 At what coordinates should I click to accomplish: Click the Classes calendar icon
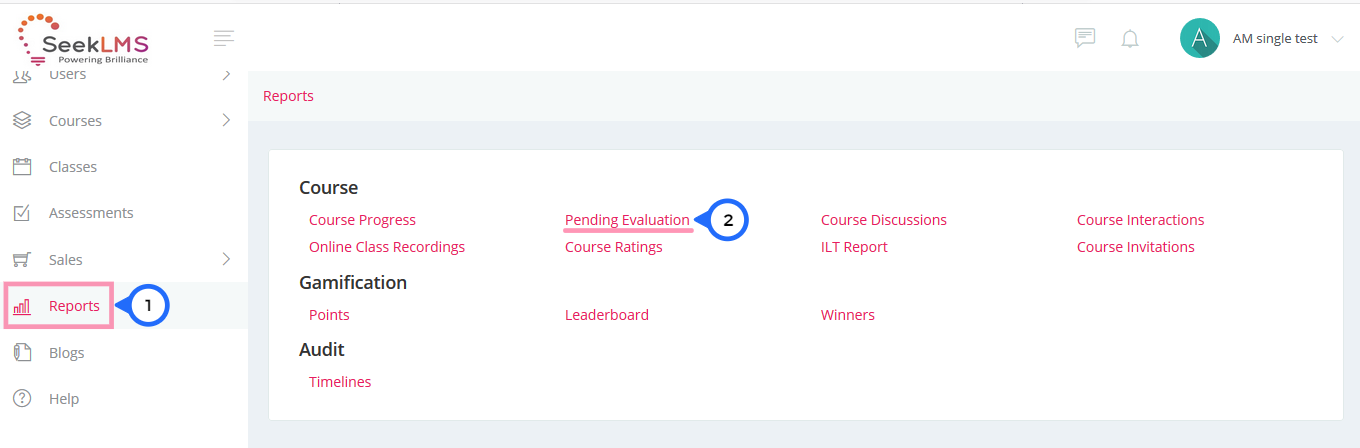[22, 167]
